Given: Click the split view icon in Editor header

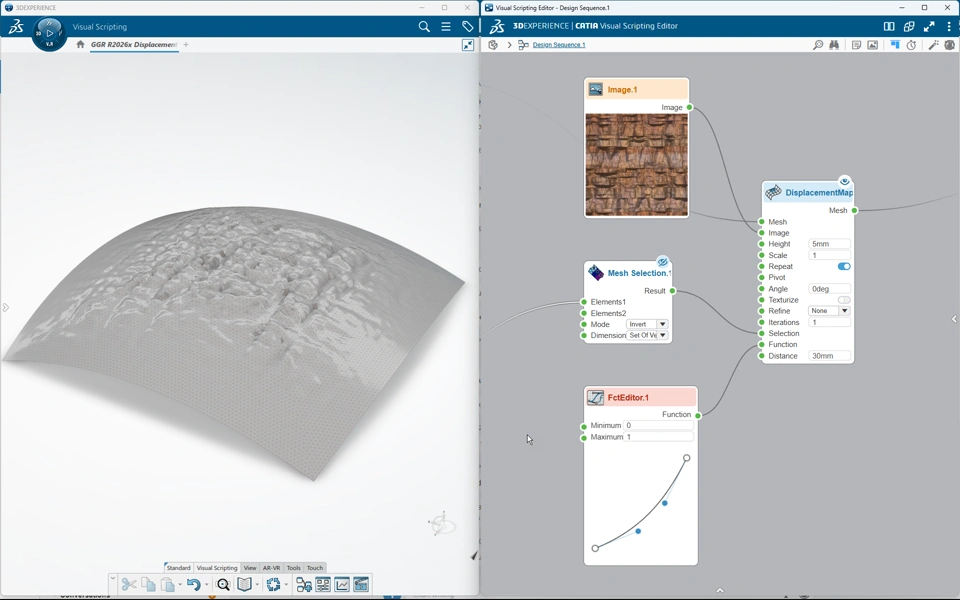Looking at the screenshot, I should tap(889, 26).
